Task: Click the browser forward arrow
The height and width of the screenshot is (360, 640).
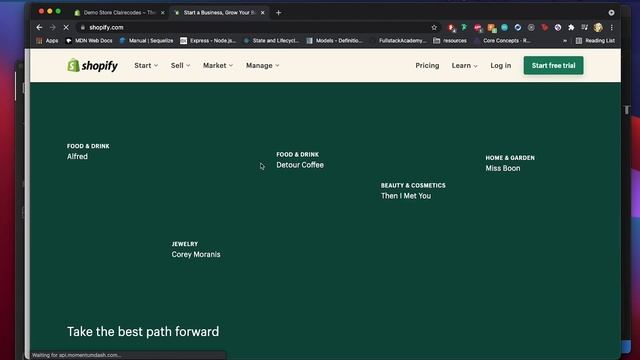Action: pyautogui.click(x=53, y=27)
